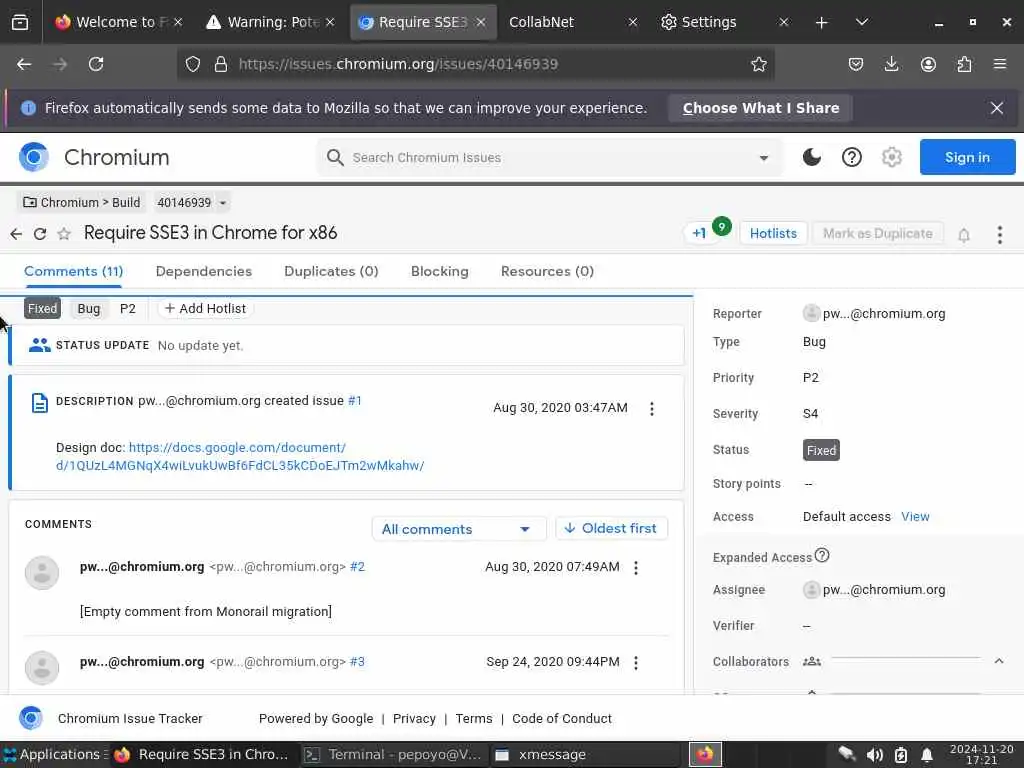
Task: Click the browser address bar URL
Action: [475, 64]
